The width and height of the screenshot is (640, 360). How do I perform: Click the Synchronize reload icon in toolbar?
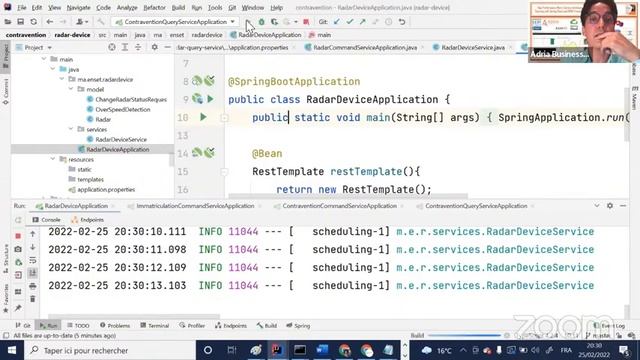33,22
